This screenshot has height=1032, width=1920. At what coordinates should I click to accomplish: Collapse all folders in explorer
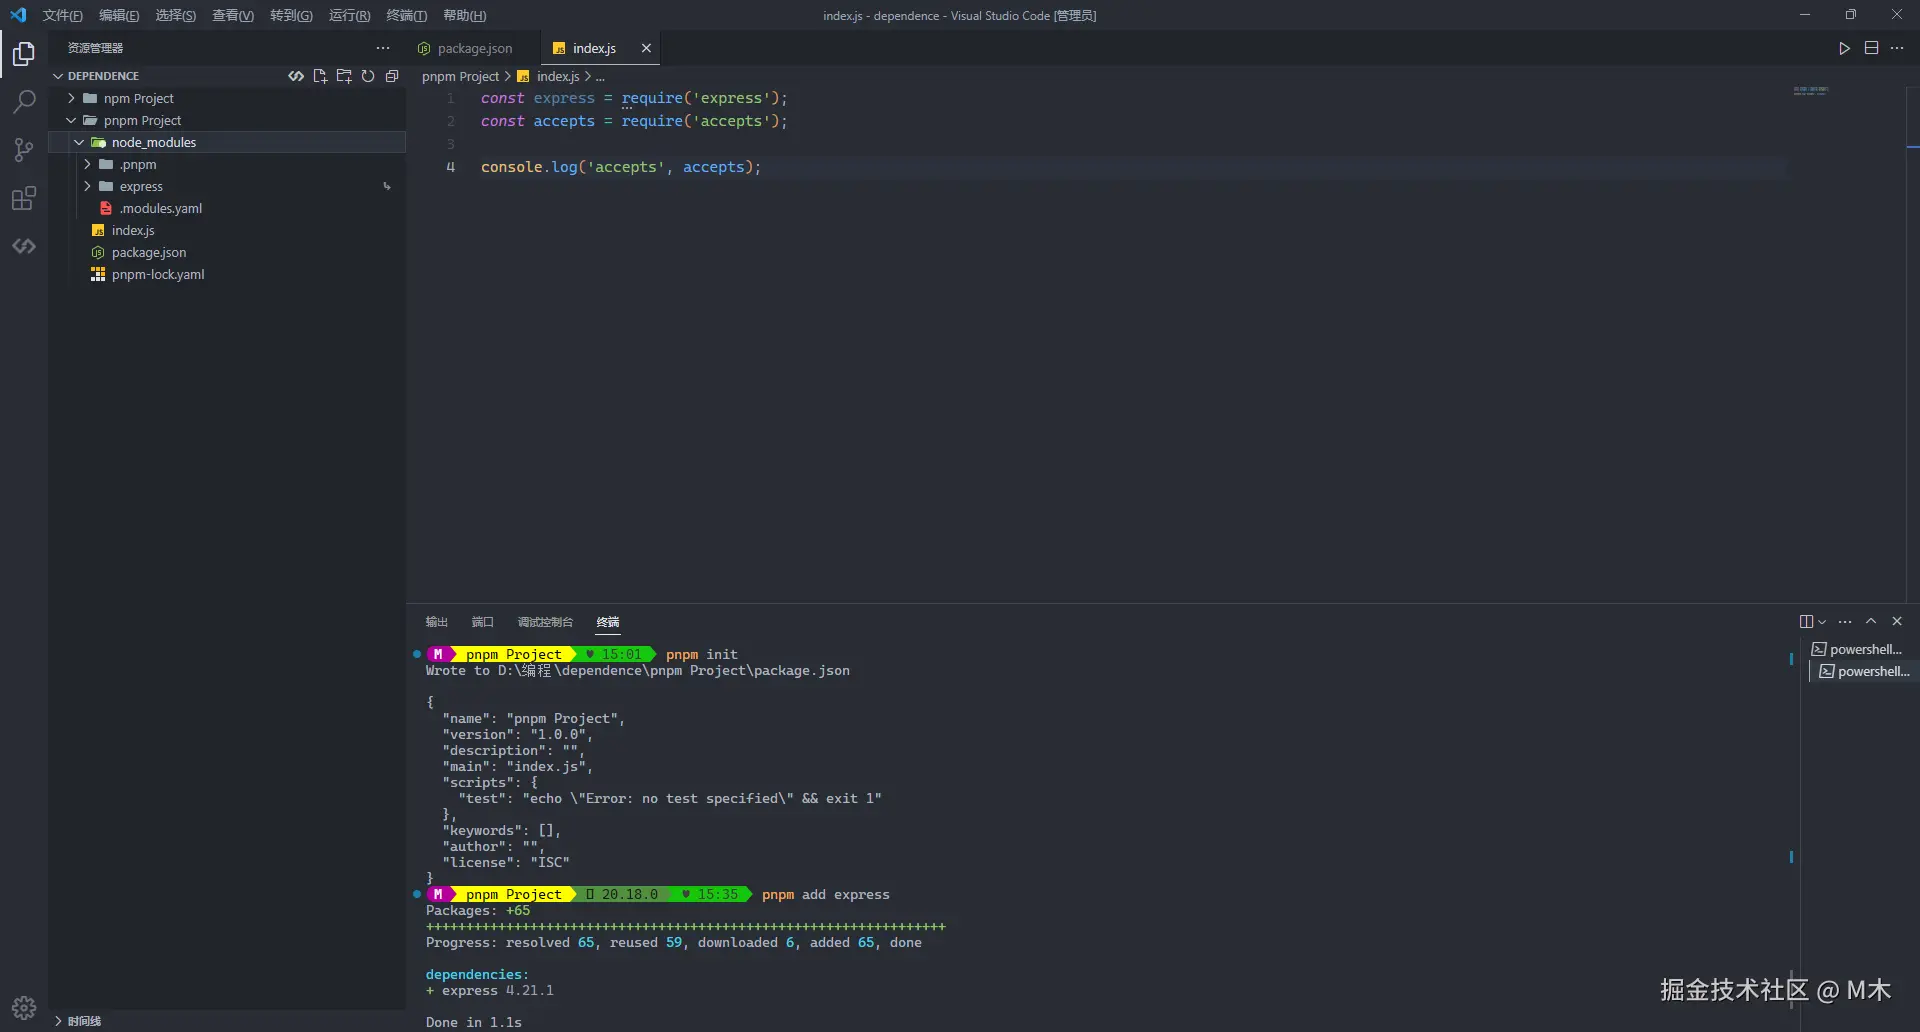[392, 76]
